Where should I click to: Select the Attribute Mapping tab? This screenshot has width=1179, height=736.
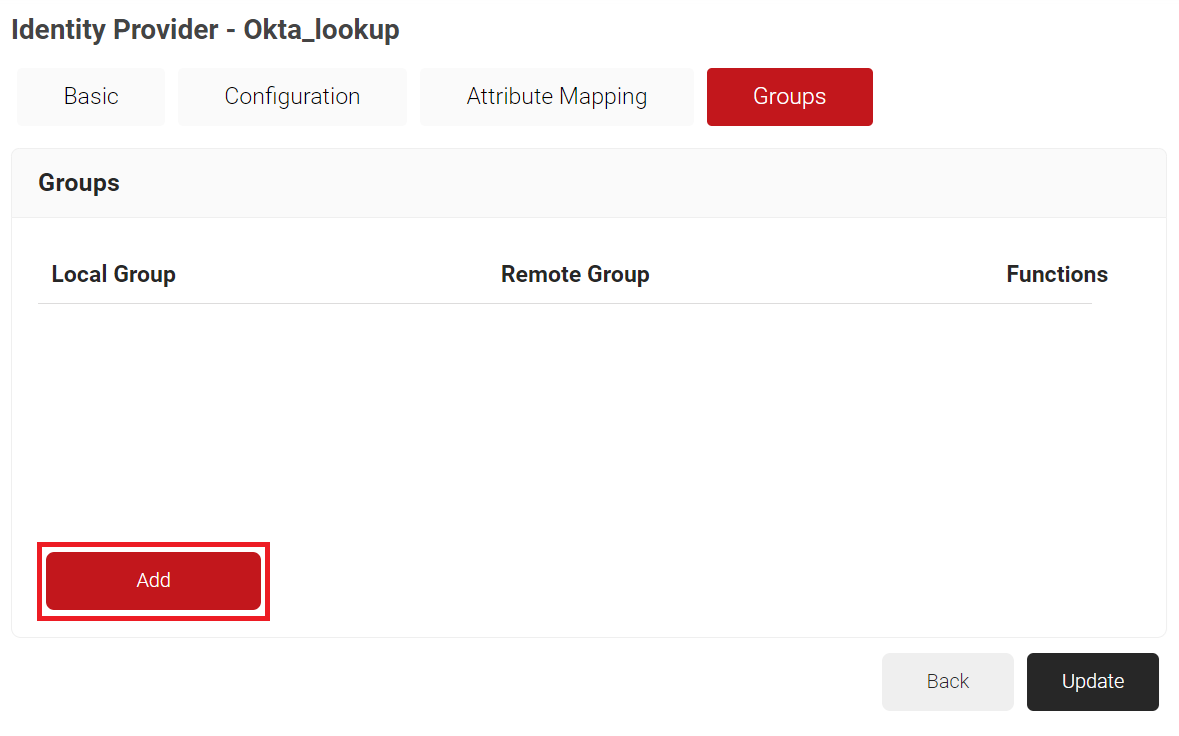[x=556, y=97]
